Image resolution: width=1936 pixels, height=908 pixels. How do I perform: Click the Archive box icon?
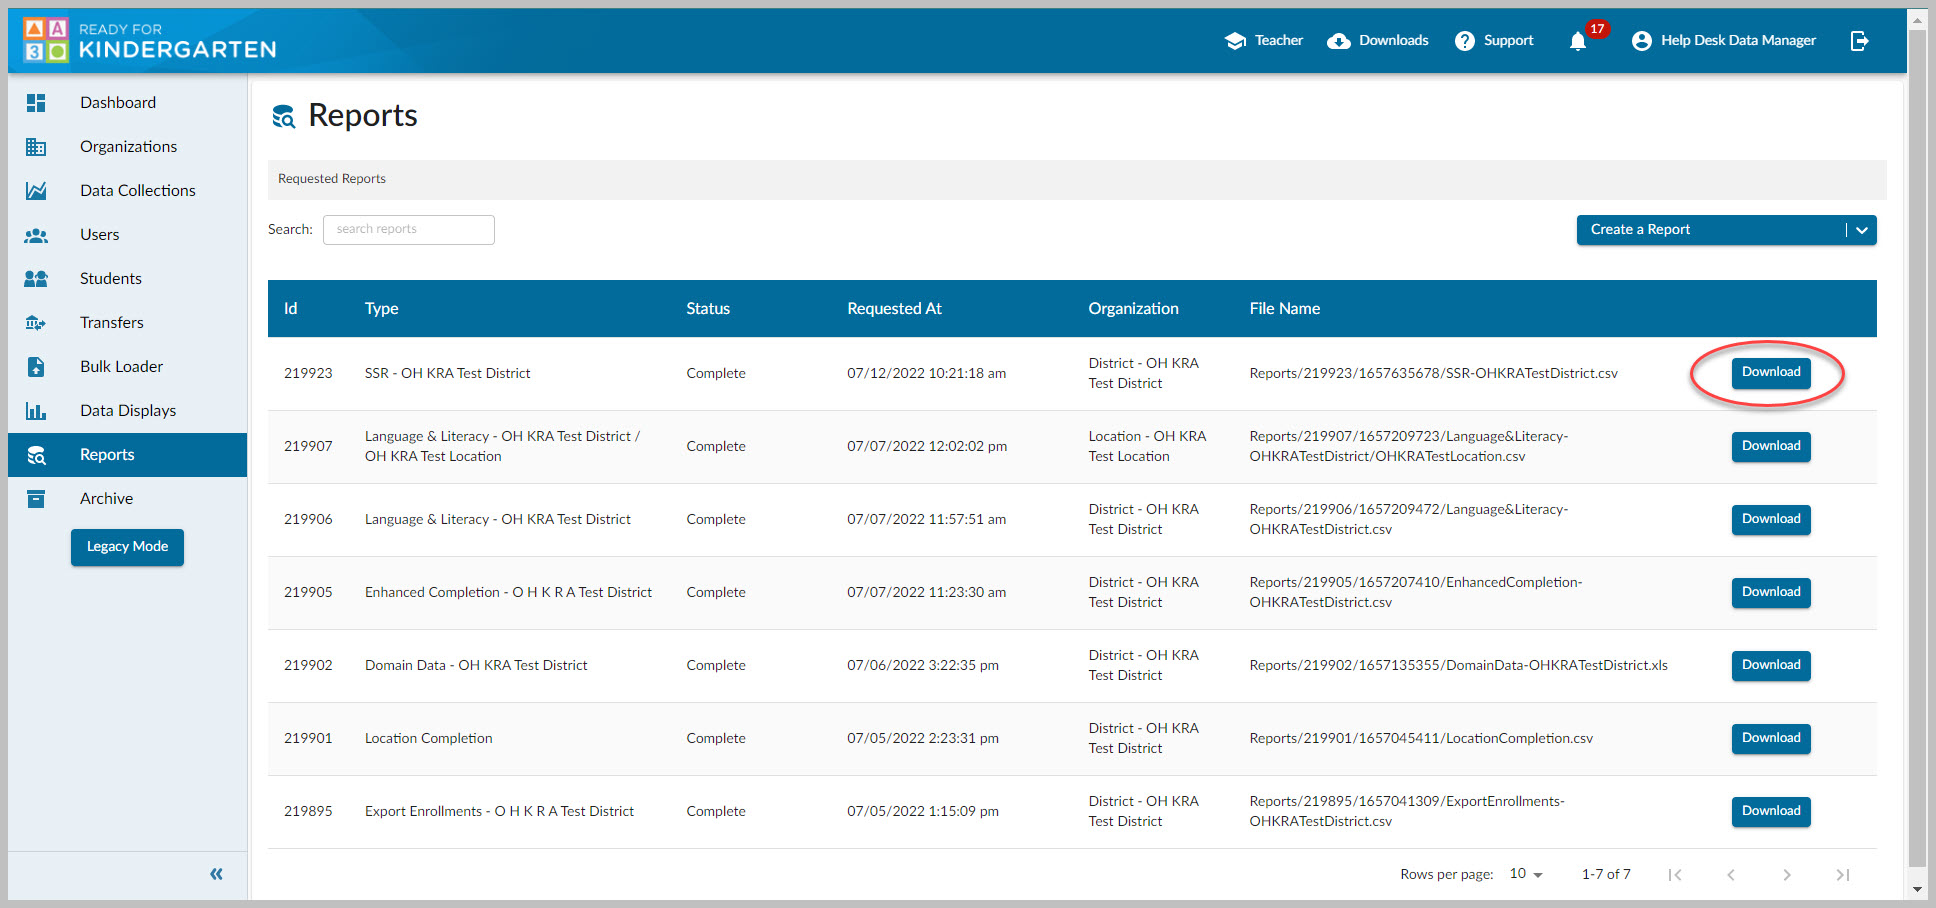36,499
